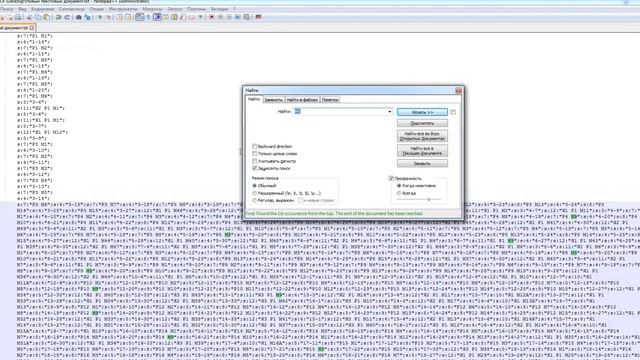
Task: Select the Когда неактивно transparency radio
Action: [x=399, y=186]
